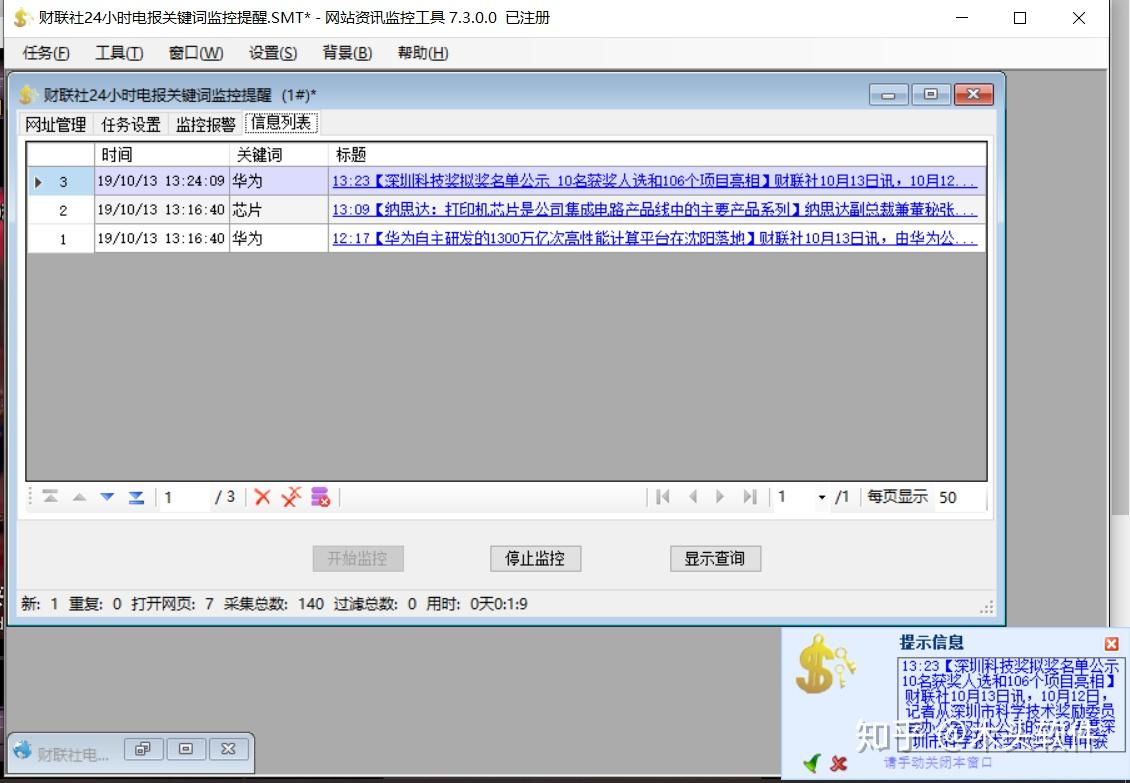The height and width of the screenshot is (783, 1130).
Task: Maximize the minimized 财联社电... child window
Action: click(x=186, y=749)
